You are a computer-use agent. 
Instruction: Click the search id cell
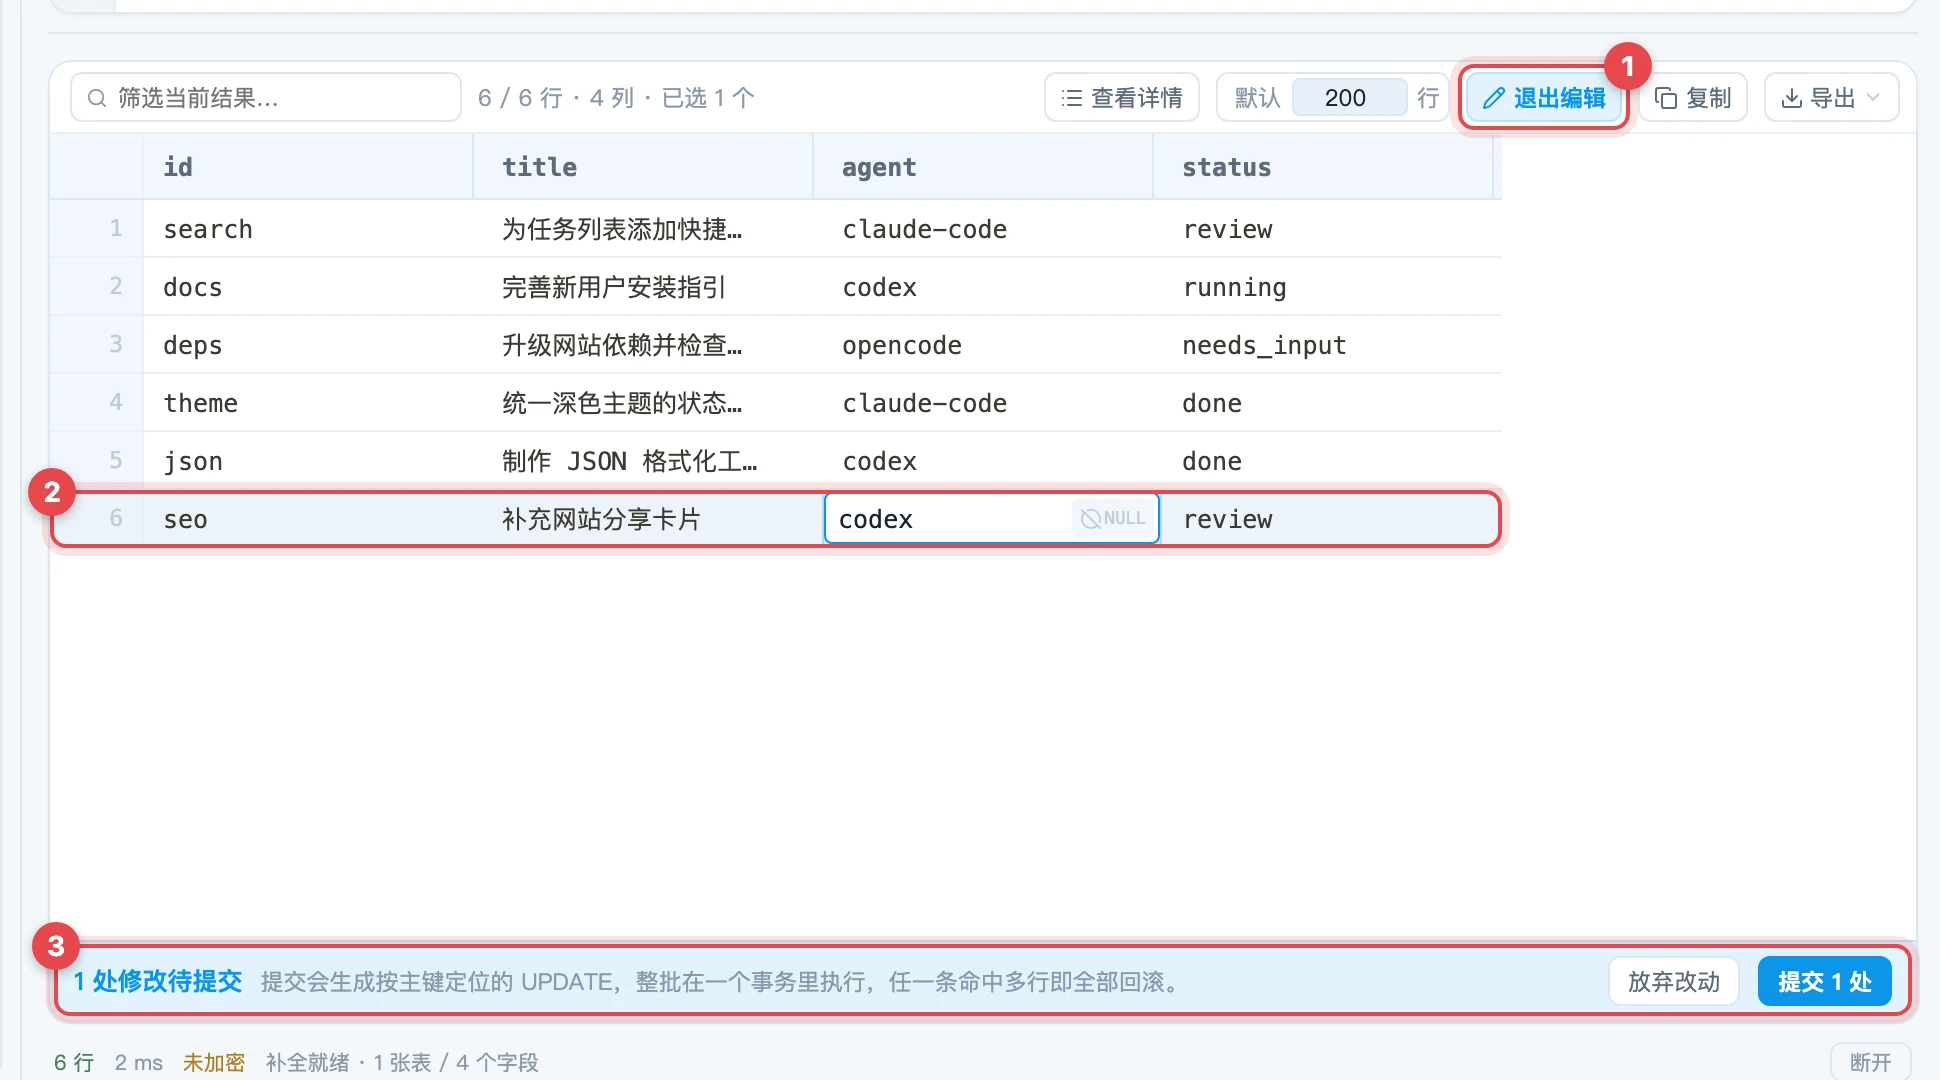click(308, 229)
